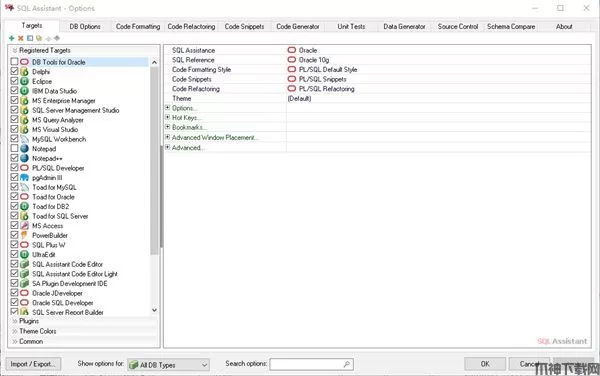This screenshot has width=600, height=376.
Task: Open the Code Snippets tab
Action: pyautogui.click(x=245, y=26)
